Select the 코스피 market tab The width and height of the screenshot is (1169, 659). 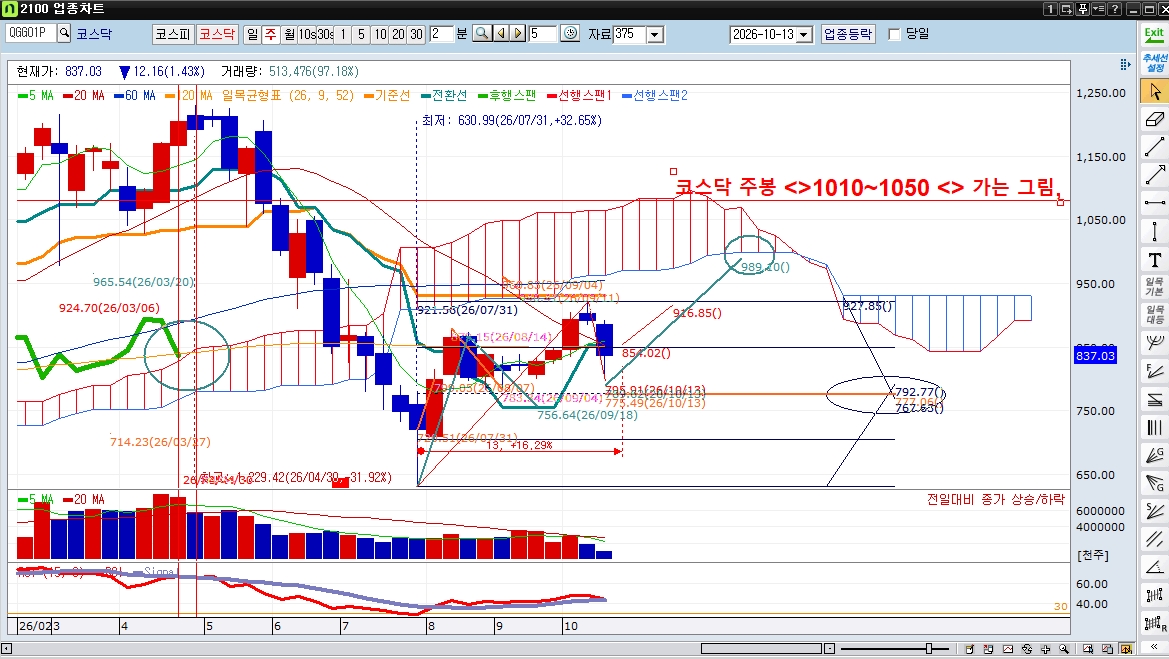pos(173,34)
